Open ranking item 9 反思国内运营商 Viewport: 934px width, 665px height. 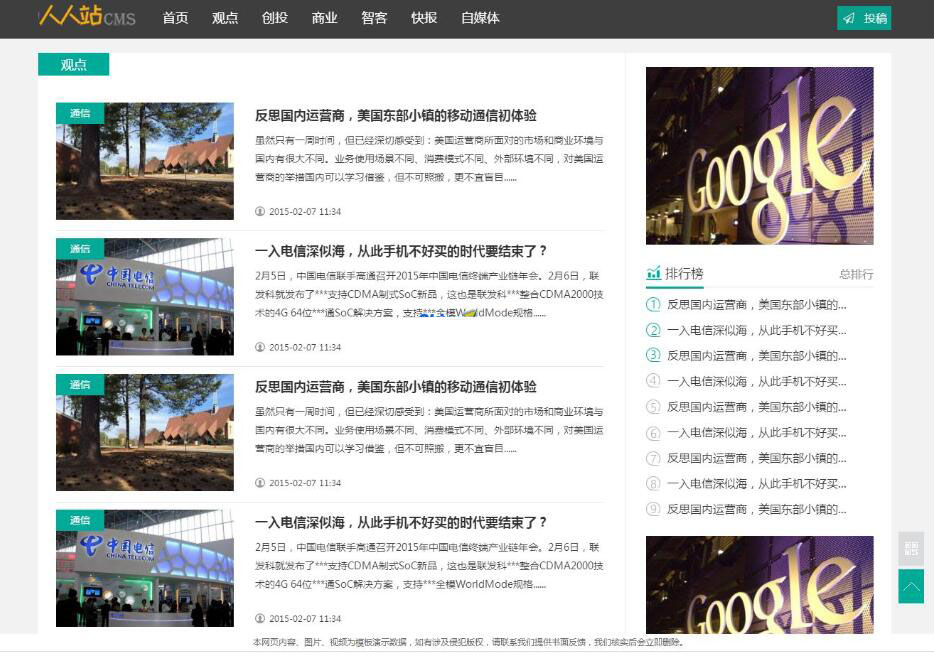click(x=756, y=510)
